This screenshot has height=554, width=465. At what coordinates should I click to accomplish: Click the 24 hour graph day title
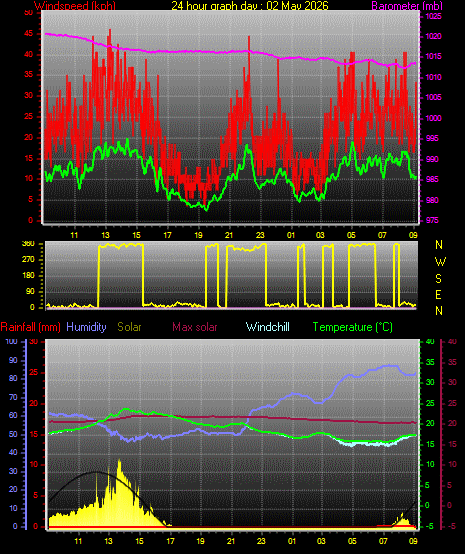point(250,6)
